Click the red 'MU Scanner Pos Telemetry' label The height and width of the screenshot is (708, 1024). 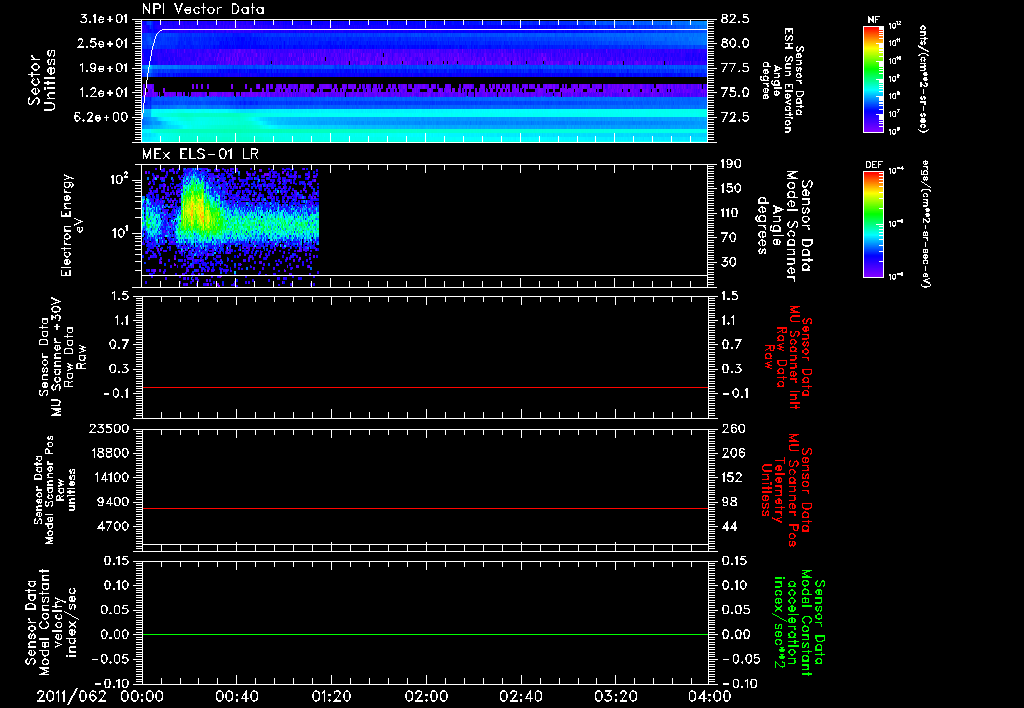(x=787, y=489)
